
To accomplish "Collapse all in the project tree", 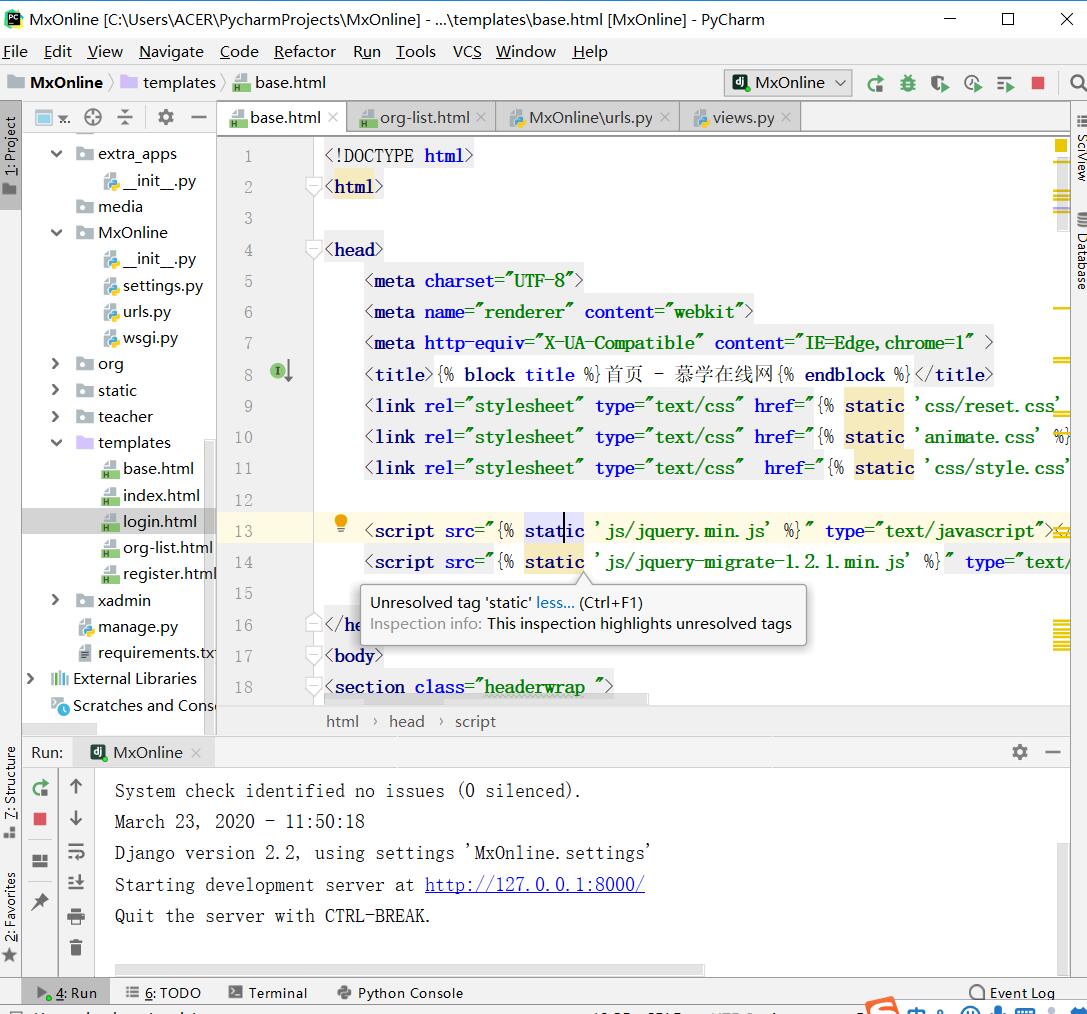I will click(125, 117).
